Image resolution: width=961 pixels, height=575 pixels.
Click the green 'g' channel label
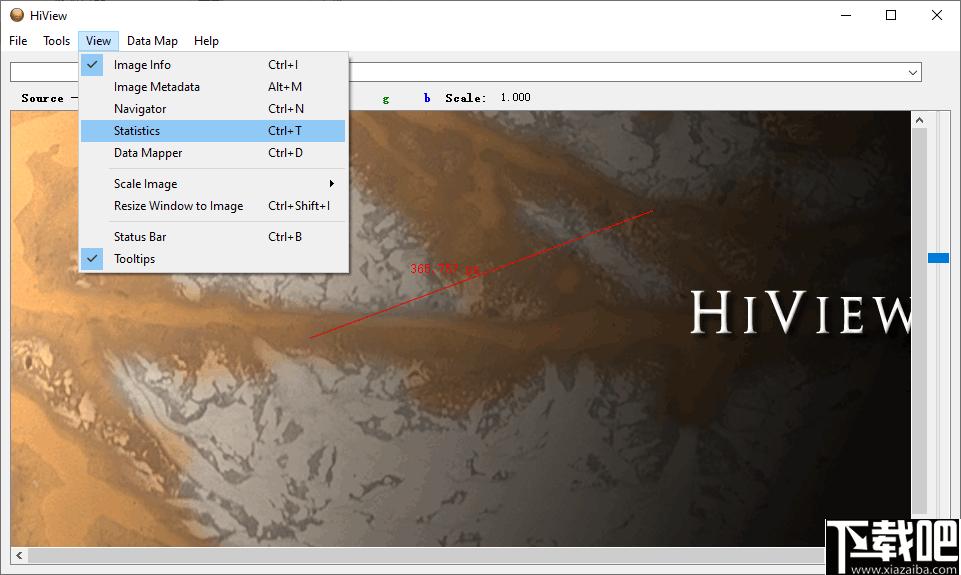pos(386,99)
